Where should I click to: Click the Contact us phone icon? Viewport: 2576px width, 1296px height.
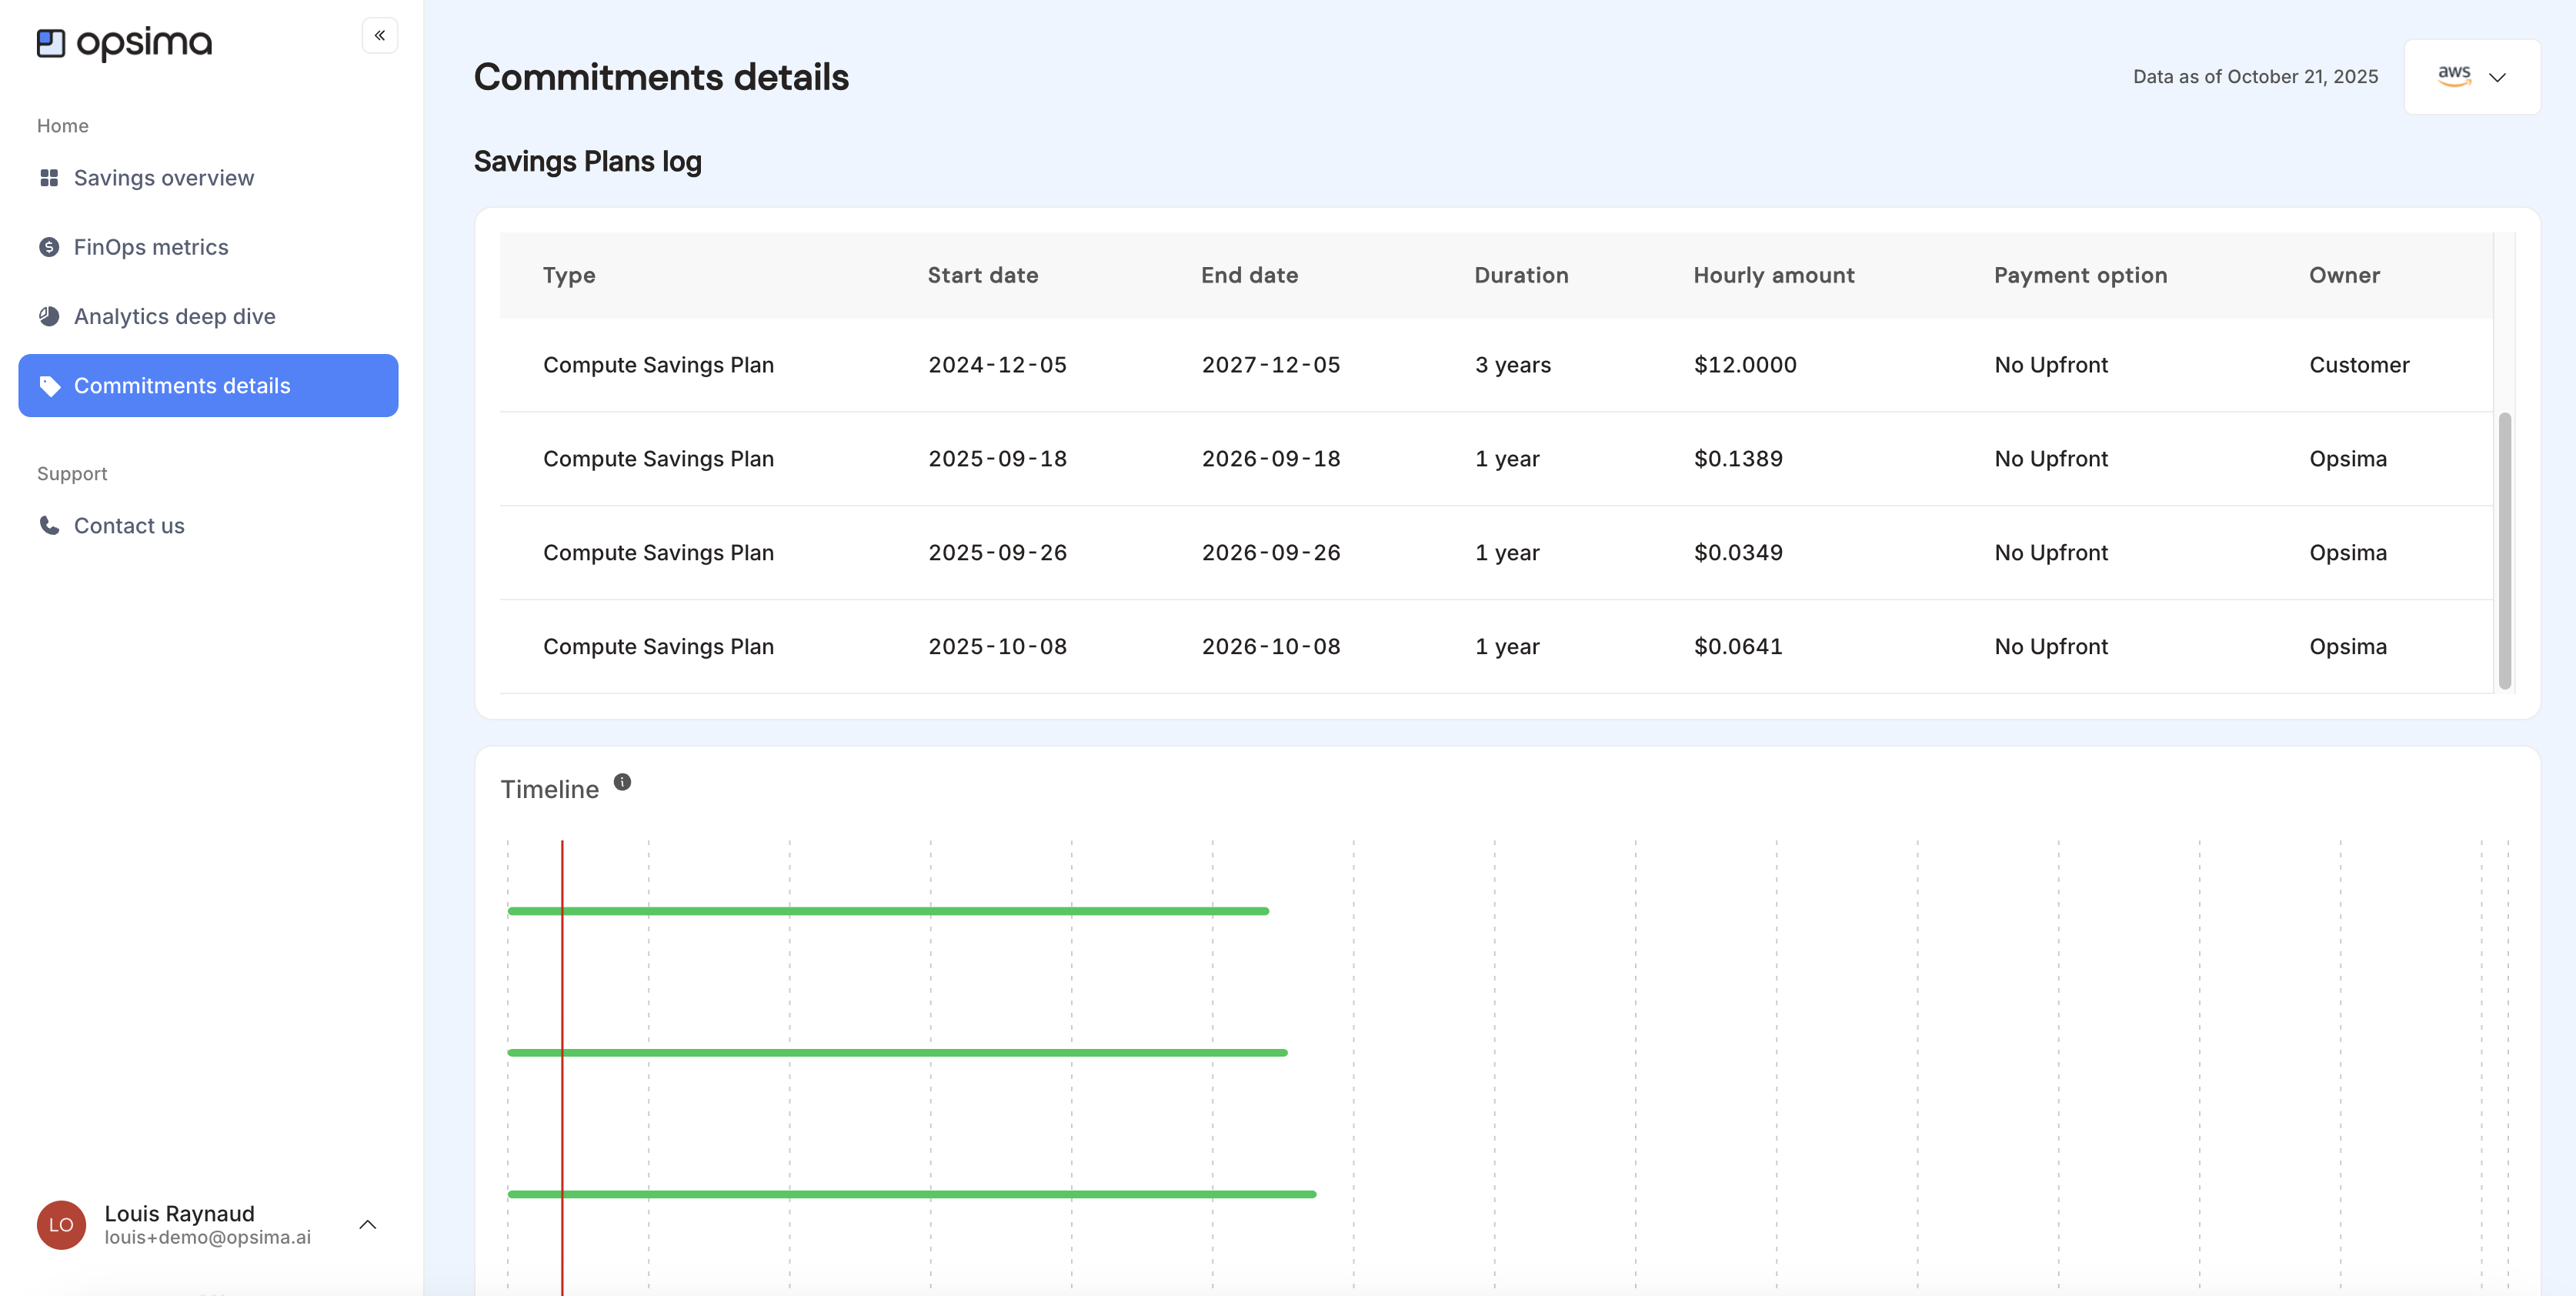pyautogui.click(x=49, y=525)
